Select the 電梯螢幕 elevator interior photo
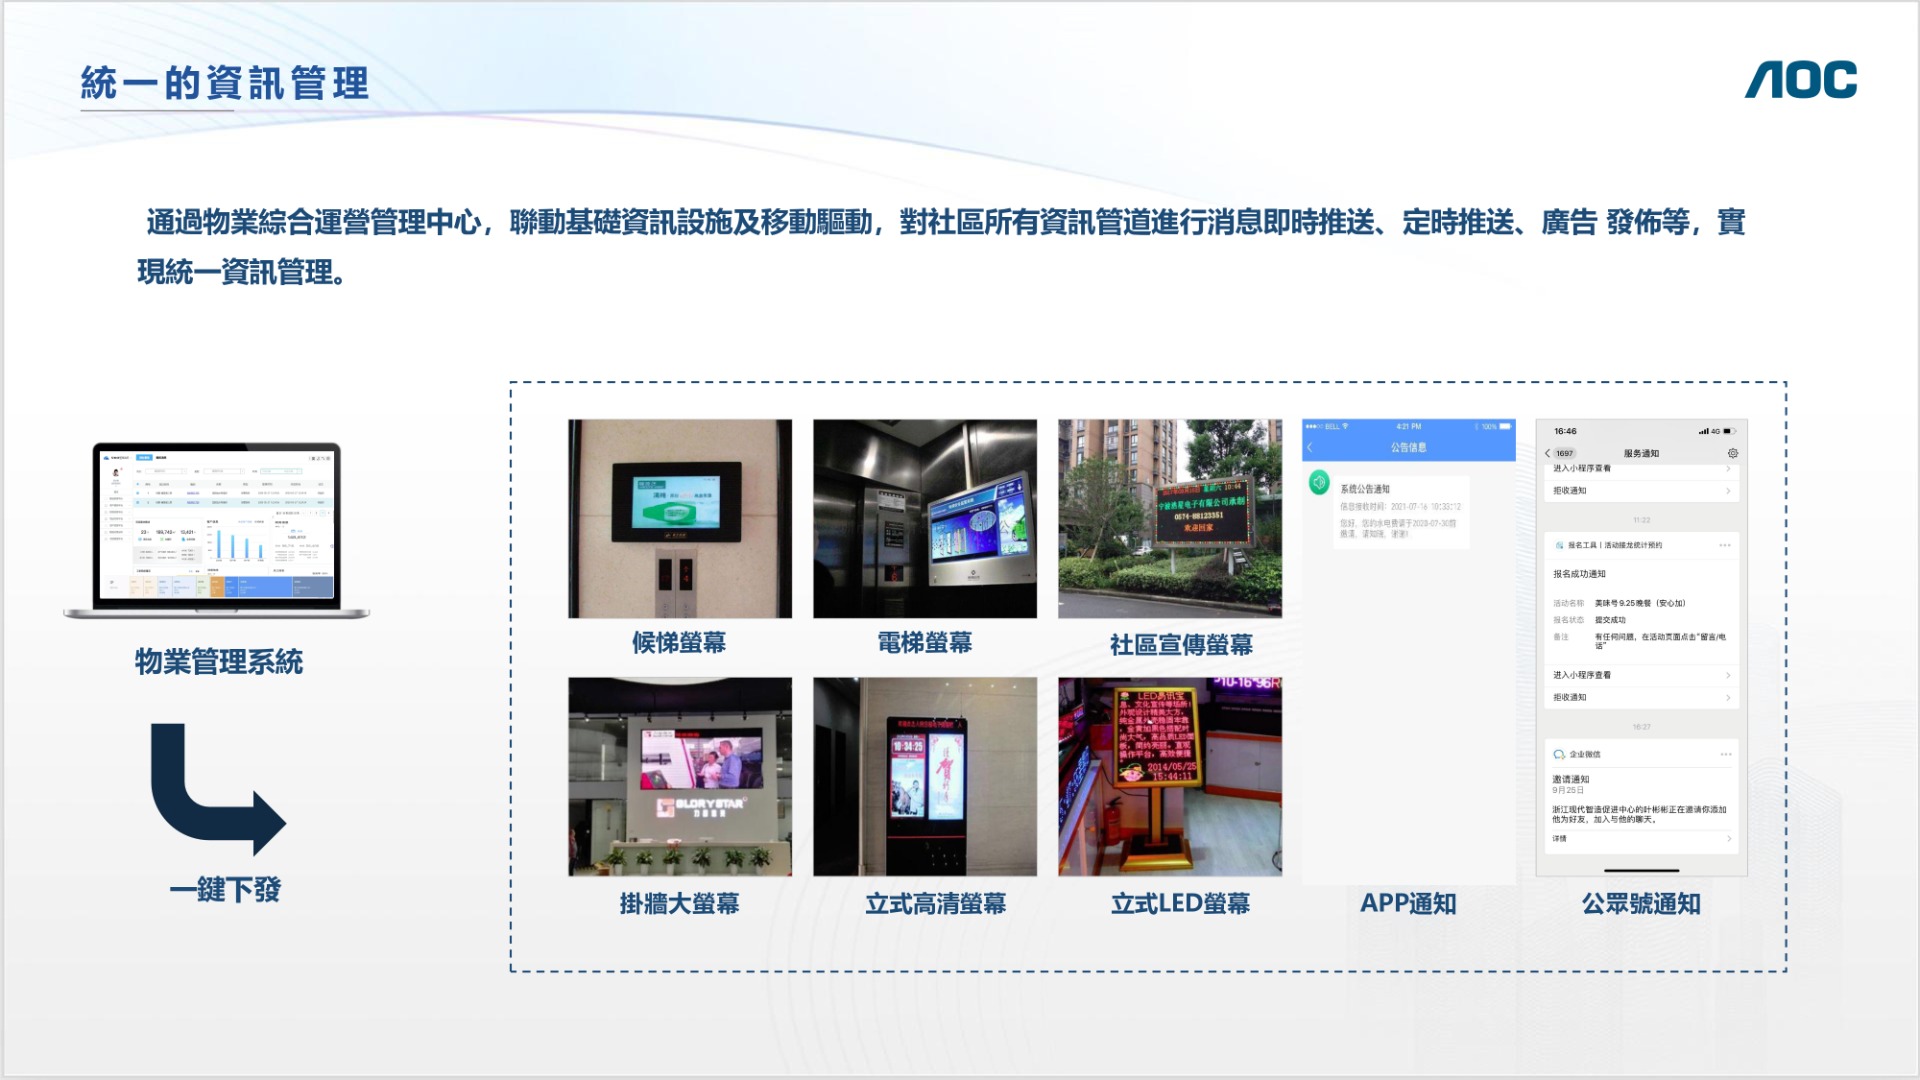Viewport: 1920px width, 1080px height. (x=925, y=518)
